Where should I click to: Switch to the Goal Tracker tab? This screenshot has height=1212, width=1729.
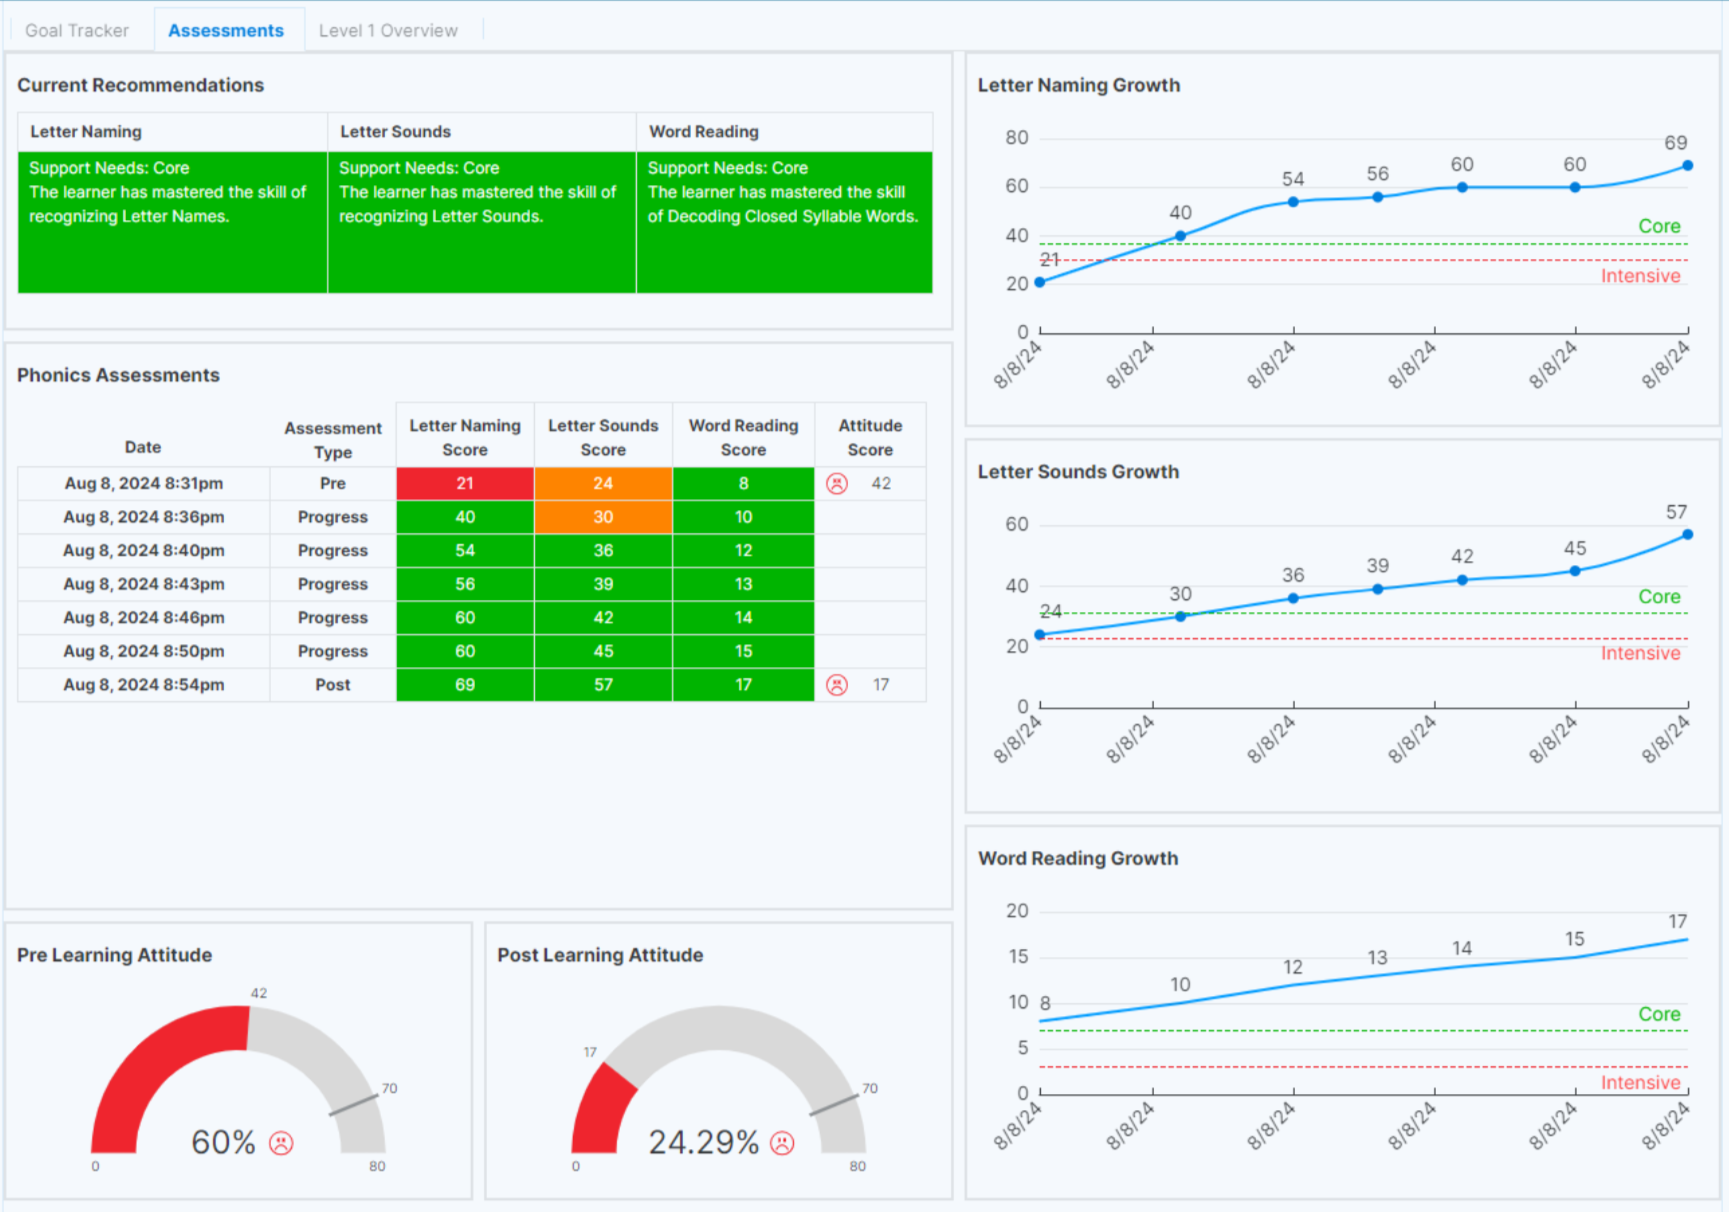77,31
